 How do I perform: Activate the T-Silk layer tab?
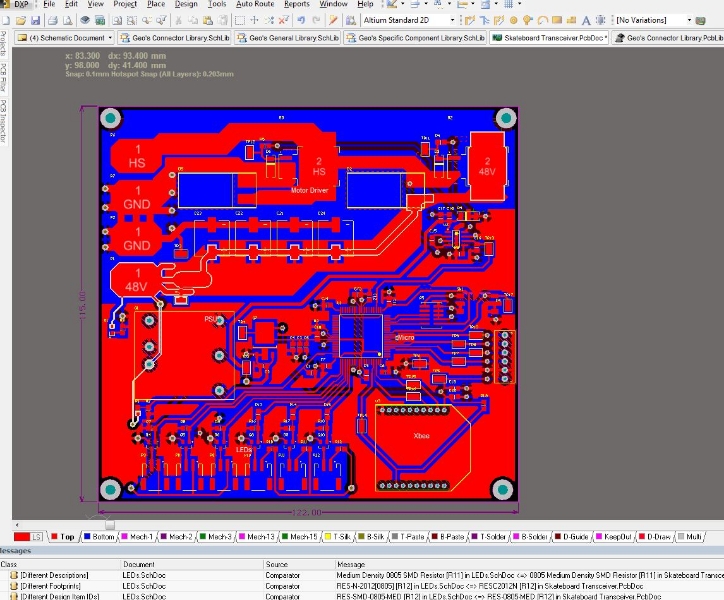coord(338,537)
